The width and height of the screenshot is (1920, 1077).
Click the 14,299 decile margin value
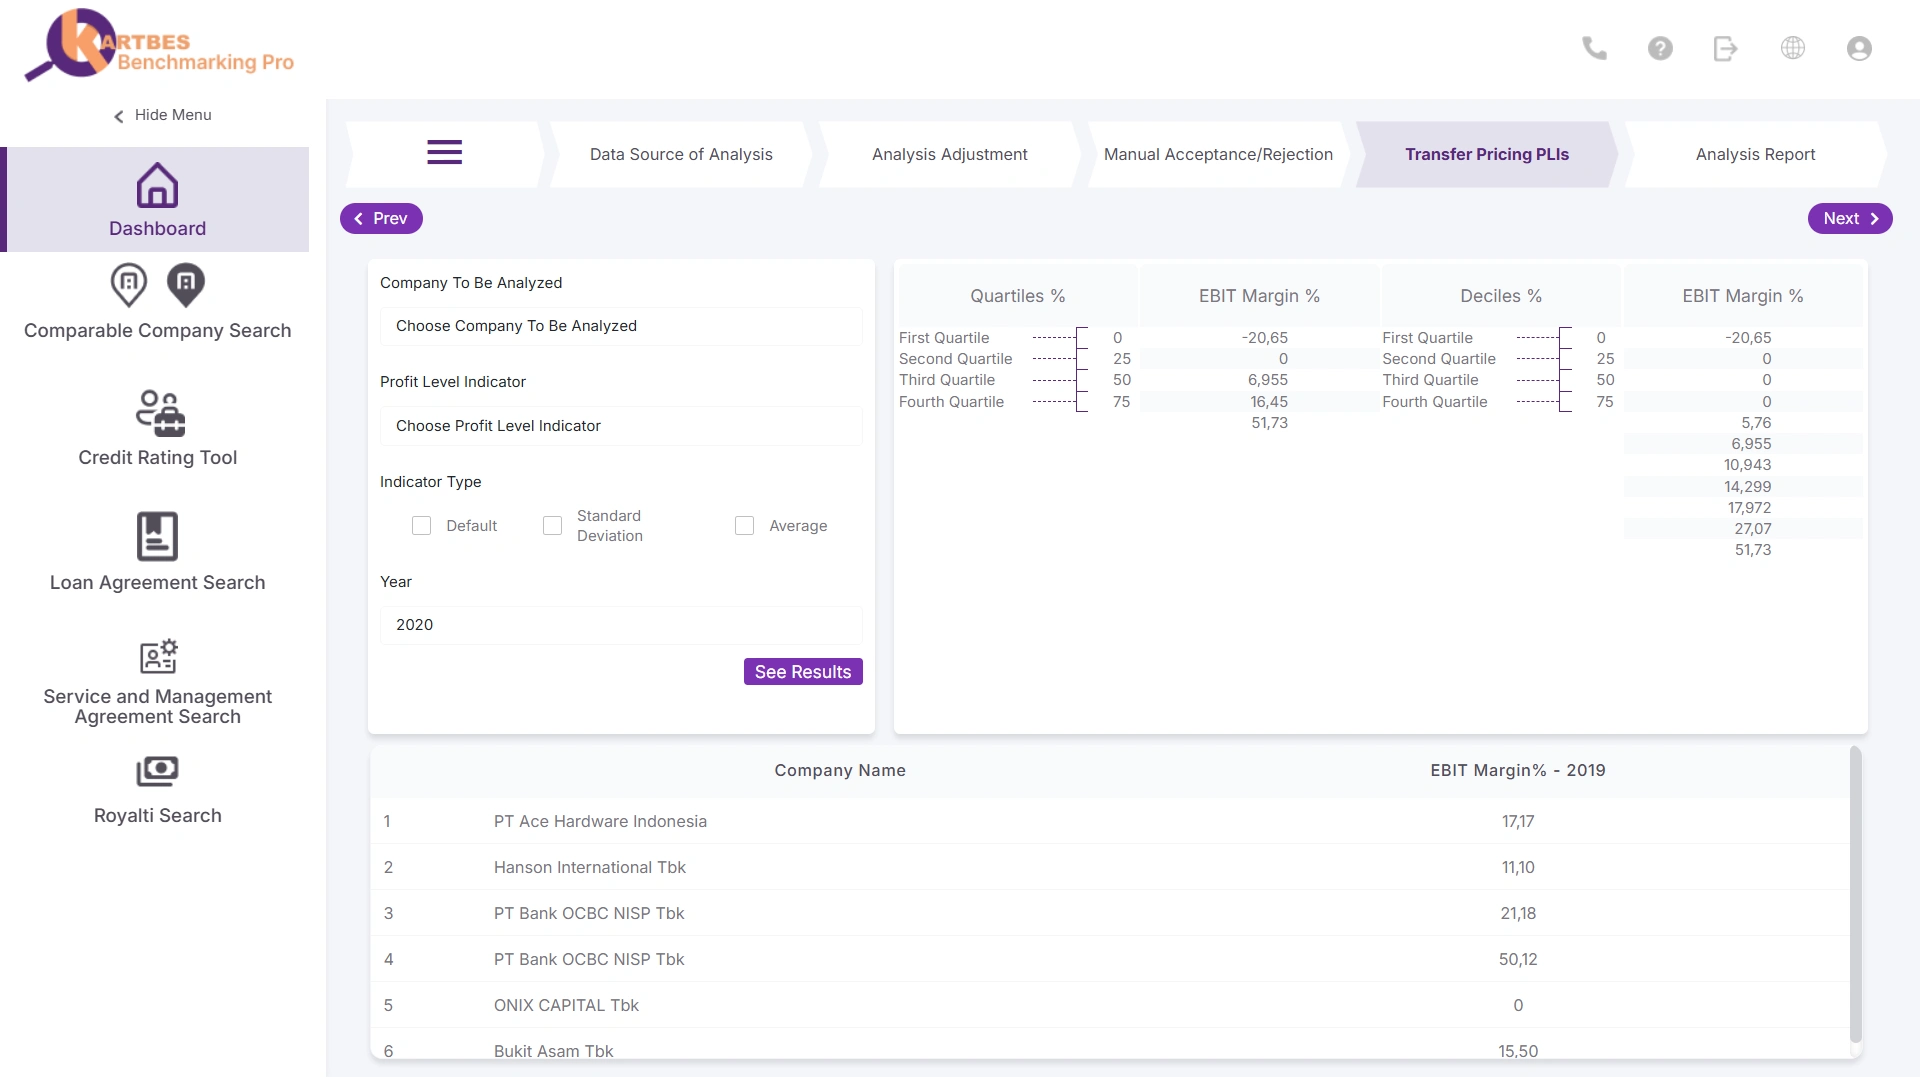(1747, 487)
